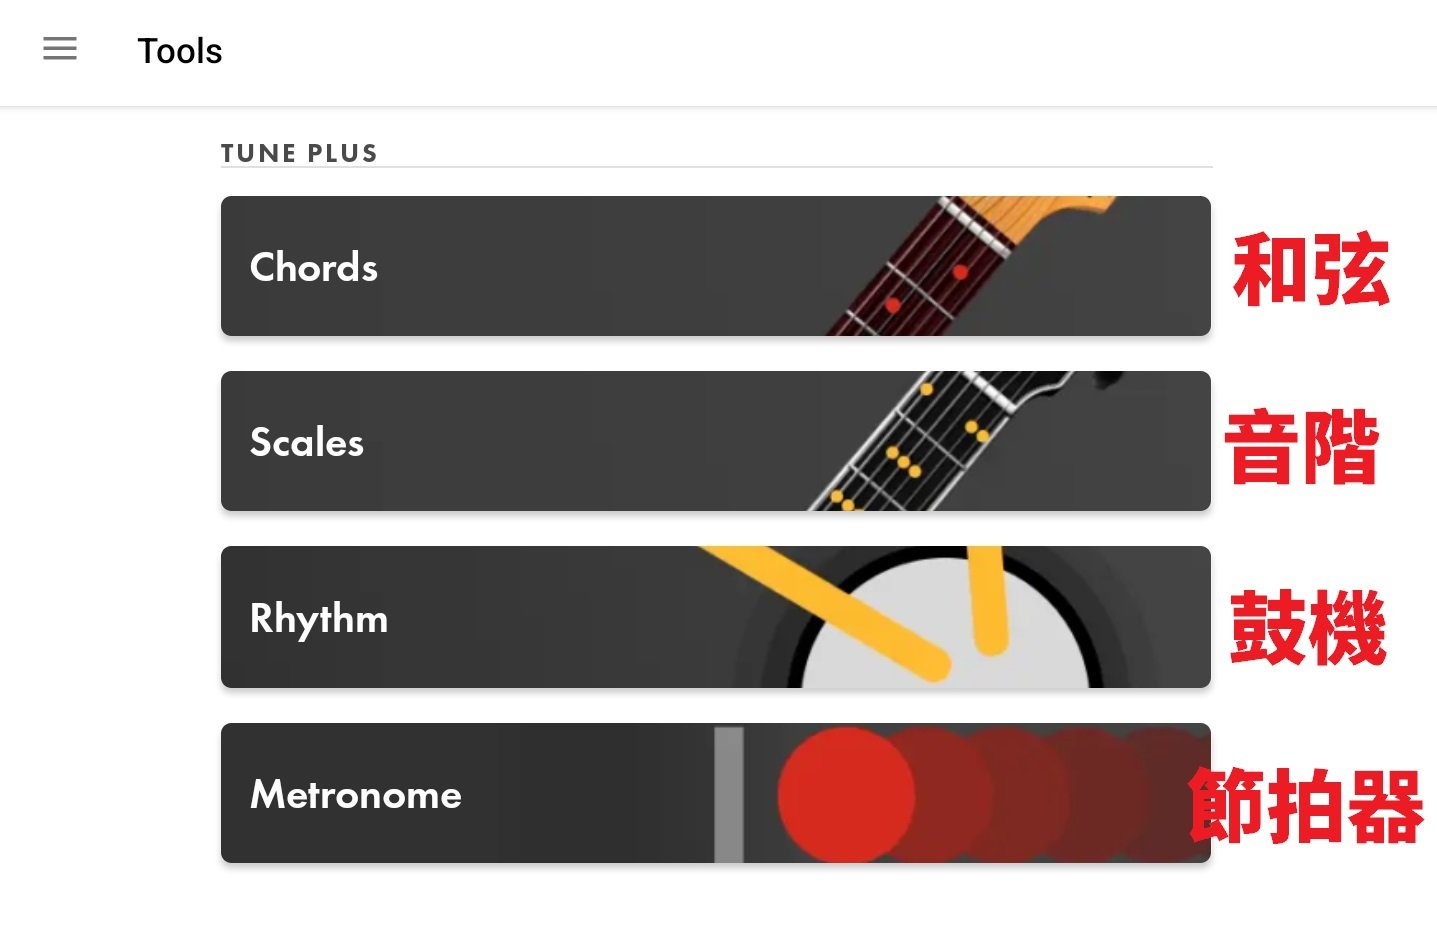Select the TUNE PLUS section header
The height and width of the screenshot is (948, 1437).
click(299, 152)
